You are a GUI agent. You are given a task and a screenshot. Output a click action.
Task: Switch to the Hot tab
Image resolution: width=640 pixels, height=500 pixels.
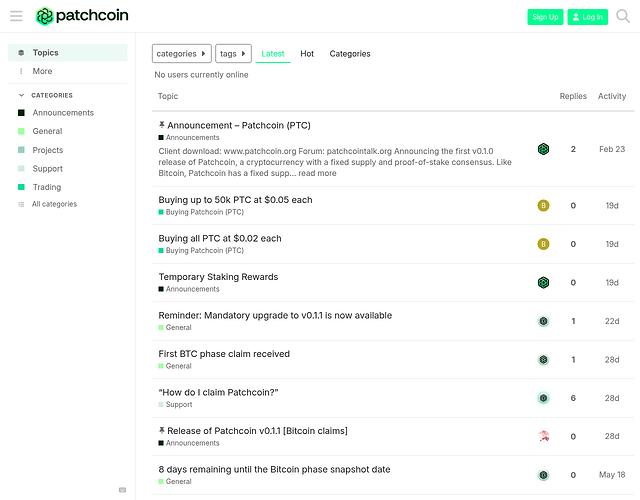click(x=307, y=54)
